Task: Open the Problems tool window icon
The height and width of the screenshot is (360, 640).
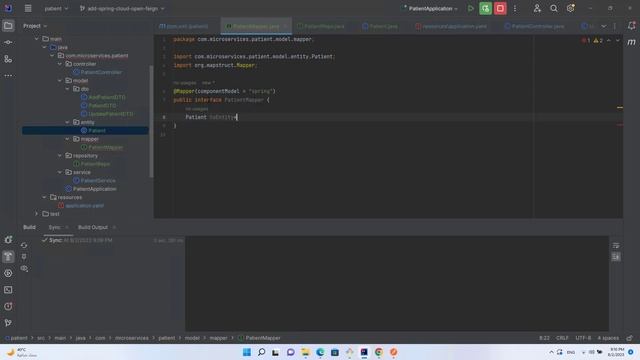Action: tap(8, 306)
